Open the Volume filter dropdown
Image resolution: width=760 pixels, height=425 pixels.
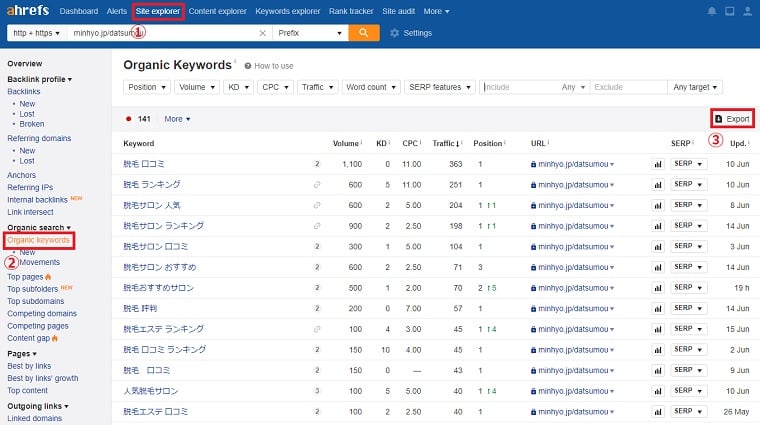point(197,87)
